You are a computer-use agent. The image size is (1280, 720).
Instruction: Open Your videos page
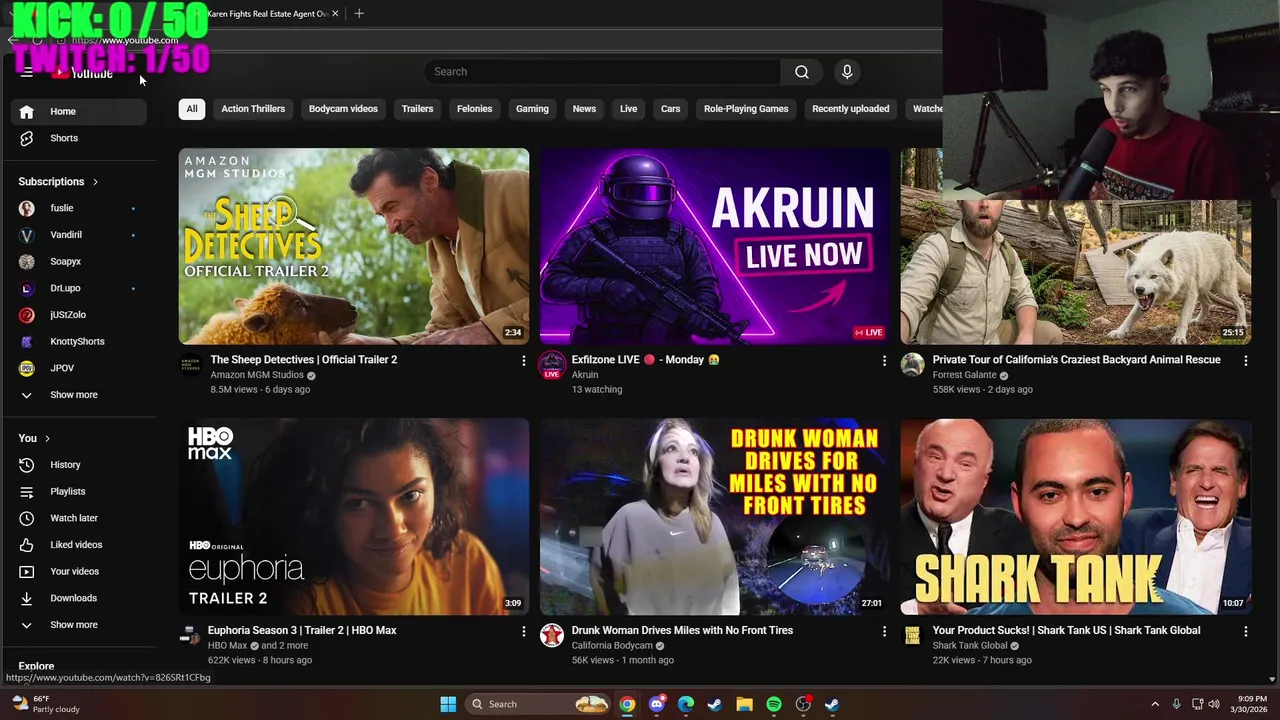coord(79,572)
